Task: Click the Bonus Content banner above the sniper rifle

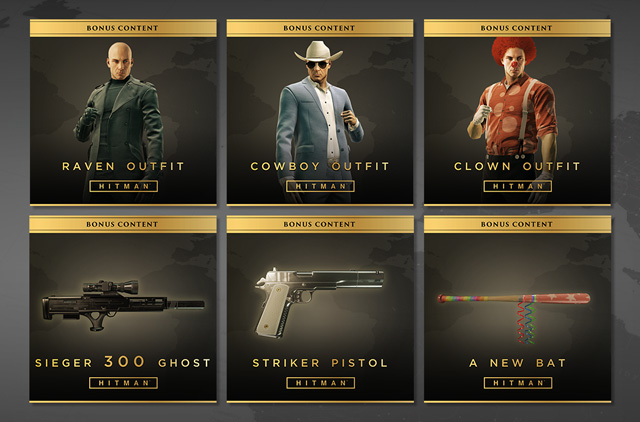Action: pos(123,224)
